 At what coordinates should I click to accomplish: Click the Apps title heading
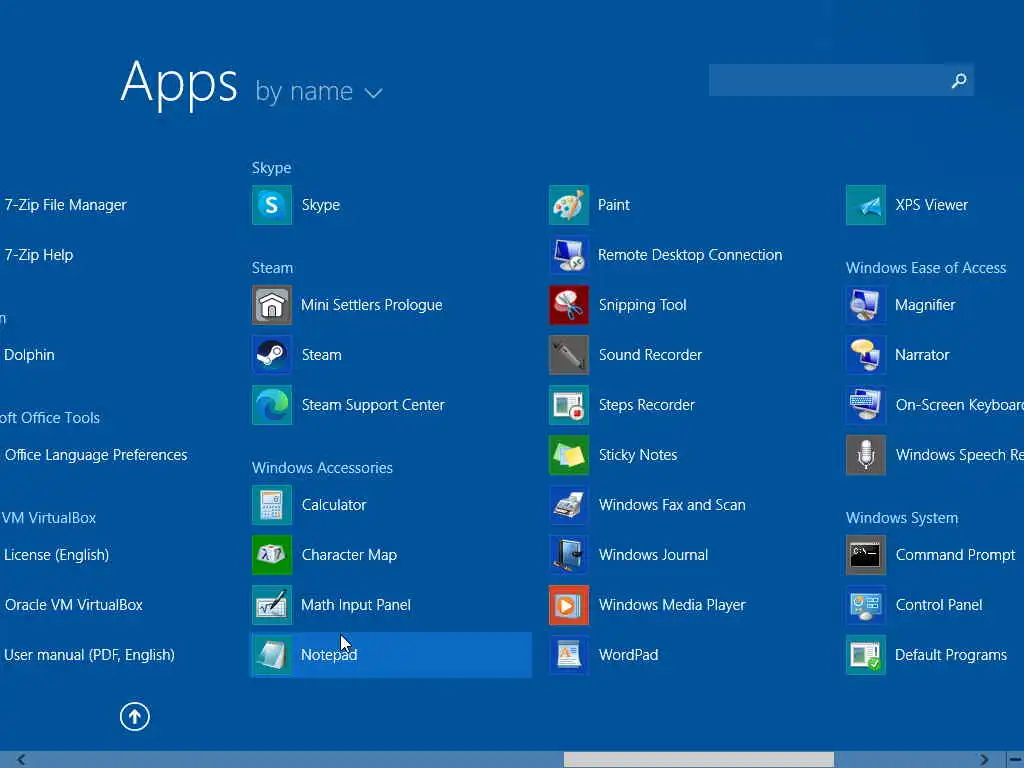click(x=179, y=83)
